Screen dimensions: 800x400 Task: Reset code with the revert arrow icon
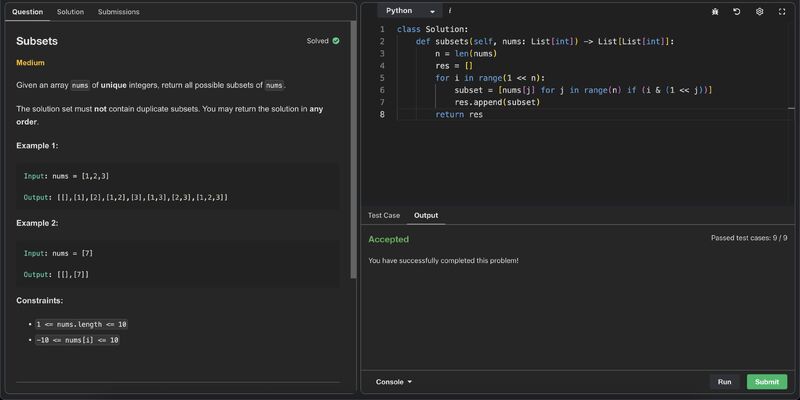point(737,12)
